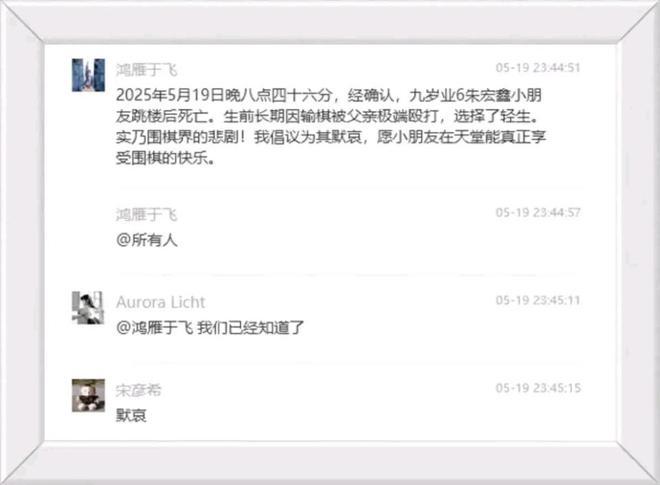Viewport: 660px width, 485px height.
Task: Click the last line 受围棋的快乐
Action: 165,158
